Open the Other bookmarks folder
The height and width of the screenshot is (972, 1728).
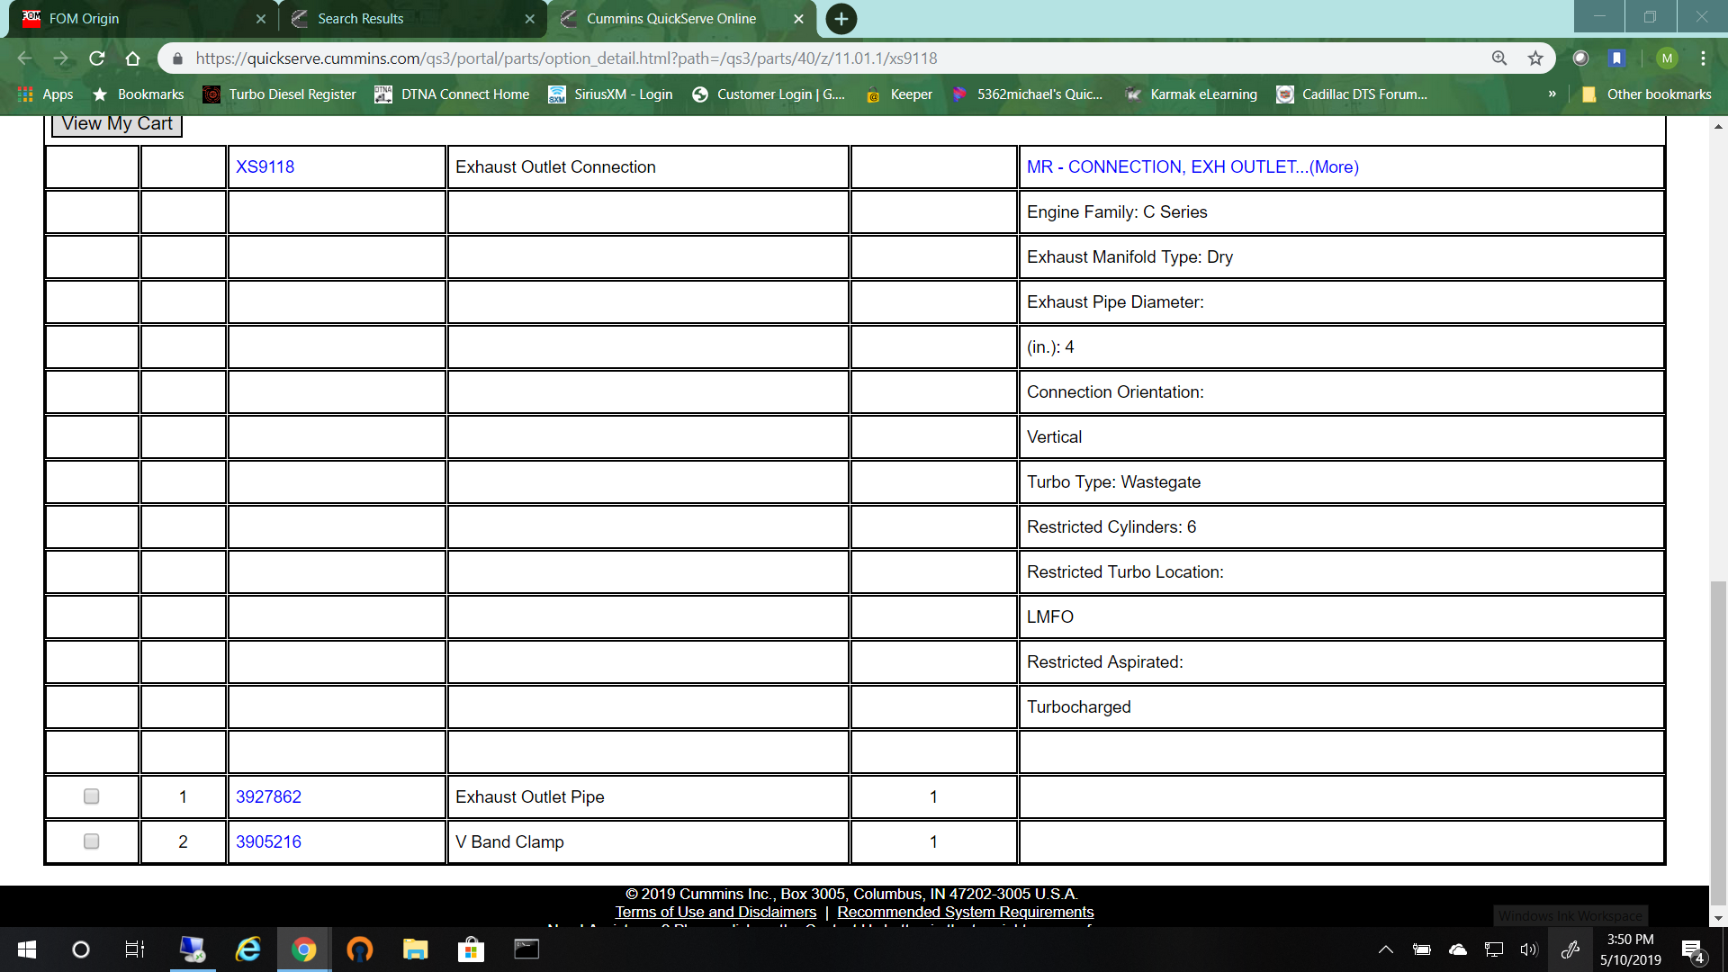pyautogui.click(x=1646, y=94)
